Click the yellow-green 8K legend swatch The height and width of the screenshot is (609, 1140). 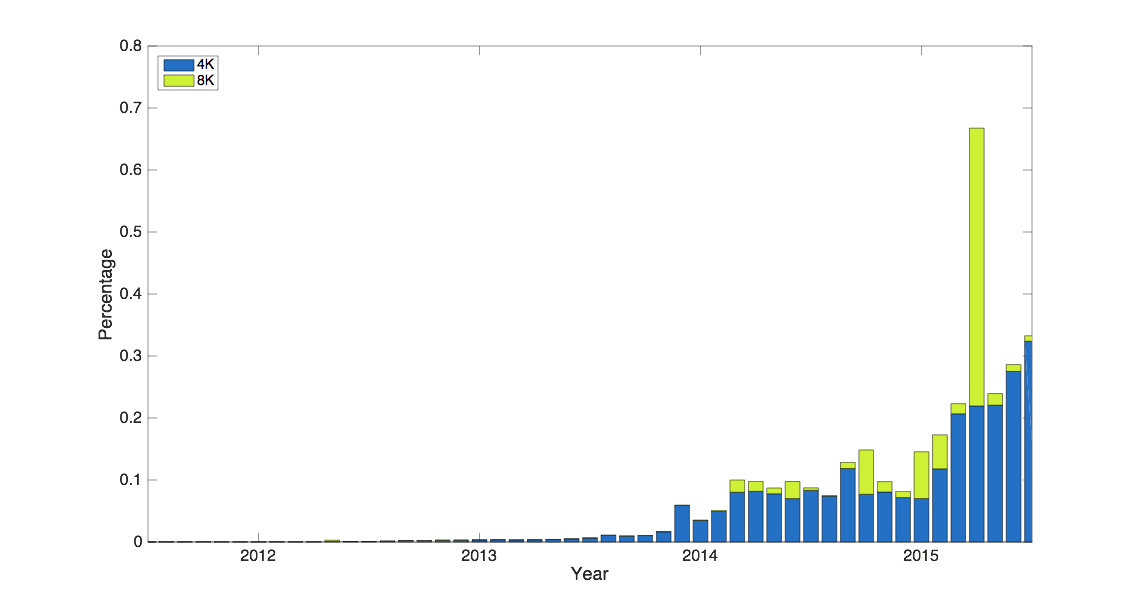(178, 81)
